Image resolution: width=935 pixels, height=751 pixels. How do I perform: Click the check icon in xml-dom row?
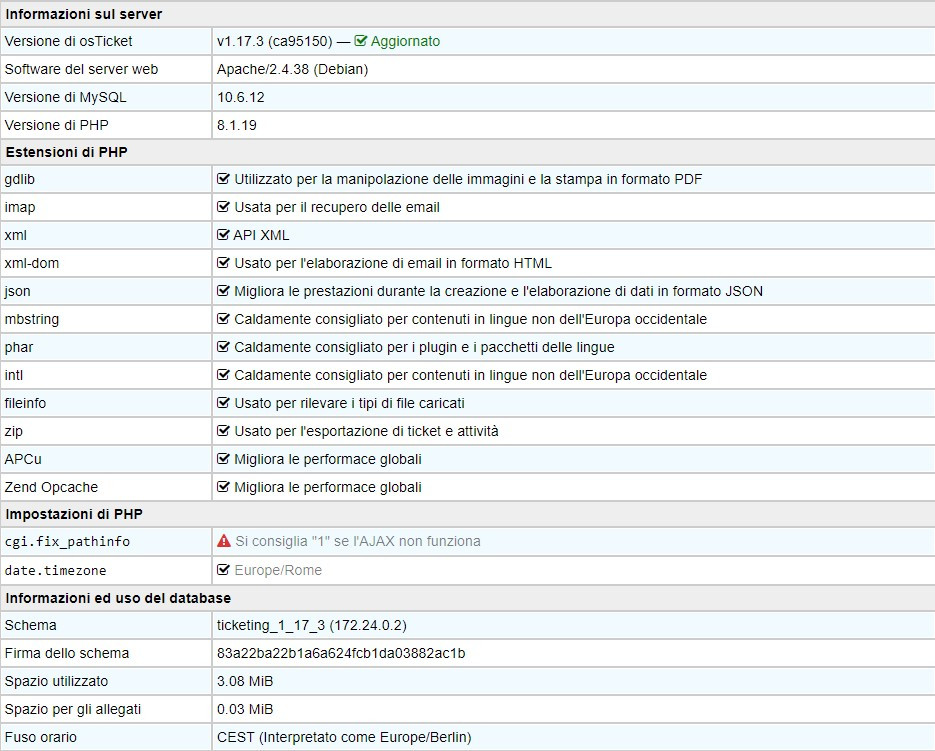(x=224, y=263)
